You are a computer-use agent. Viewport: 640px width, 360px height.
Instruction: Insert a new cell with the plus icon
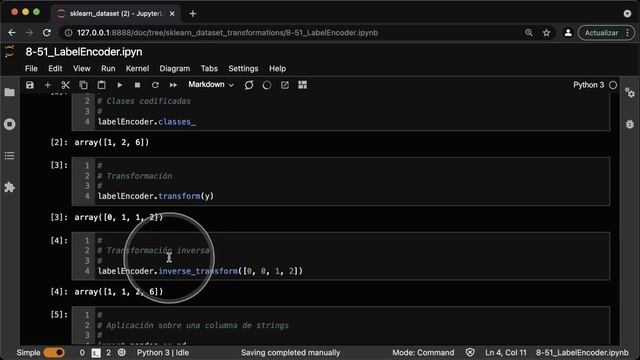tap(48, 85)
